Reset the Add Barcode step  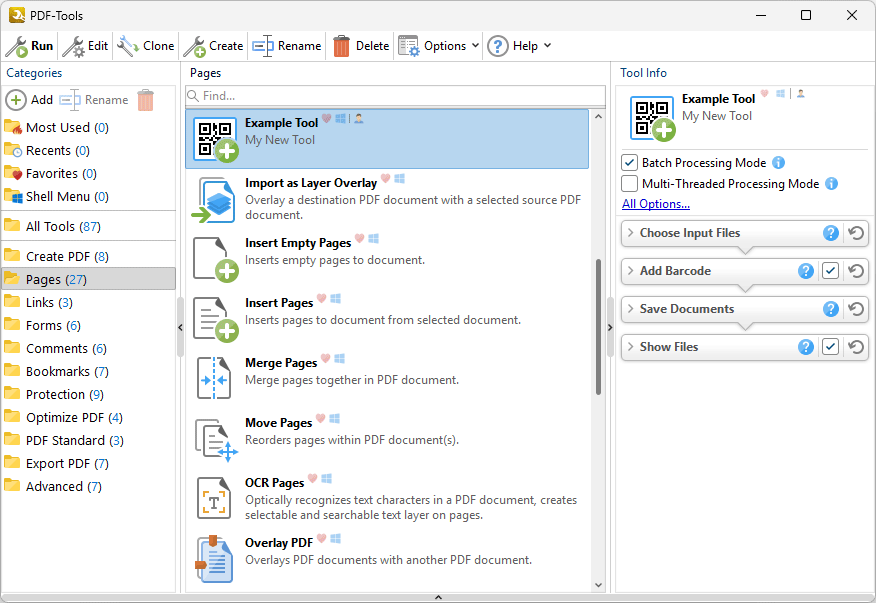[x=856, y=270]
